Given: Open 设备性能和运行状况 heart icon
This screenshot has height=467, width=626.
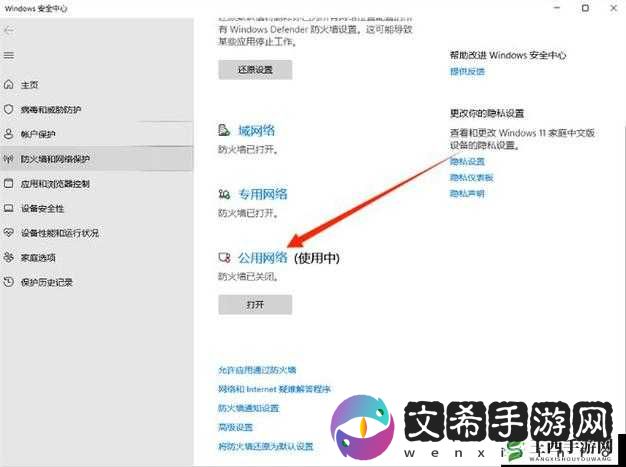Looking at the screenshot, I should pos(9,233).
